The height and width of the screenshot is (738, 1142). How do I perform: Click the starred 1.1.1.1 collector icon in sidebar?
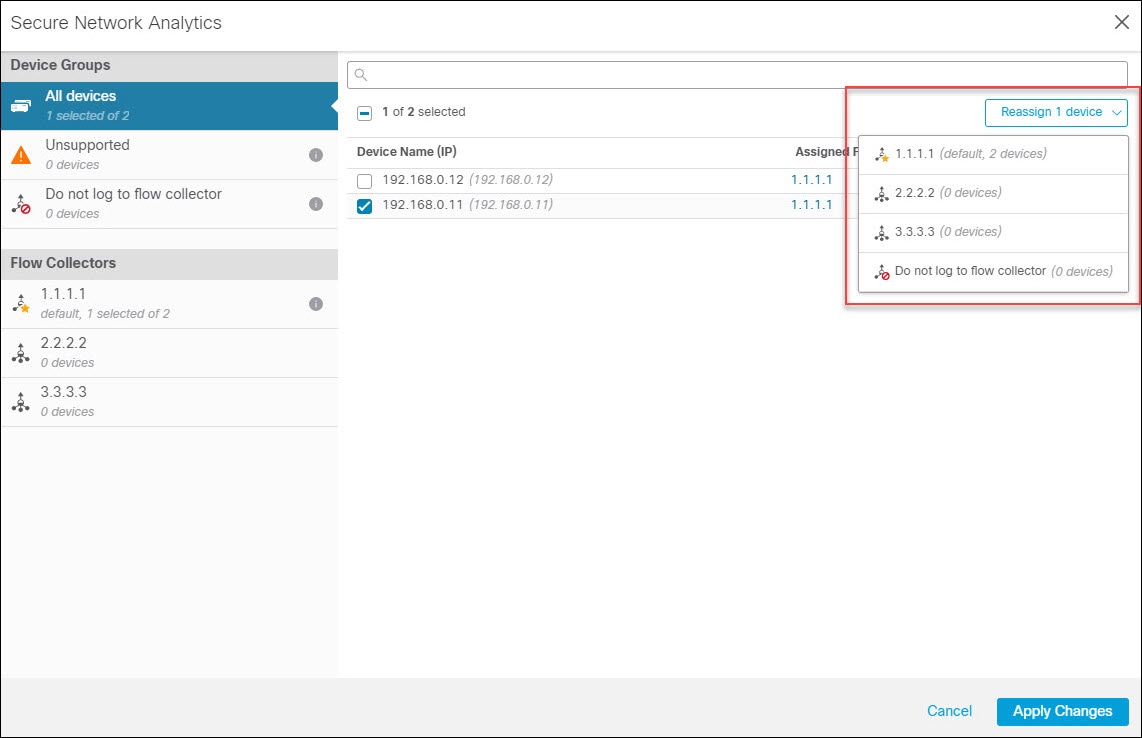pyautogui.click(x=21, y=304)
